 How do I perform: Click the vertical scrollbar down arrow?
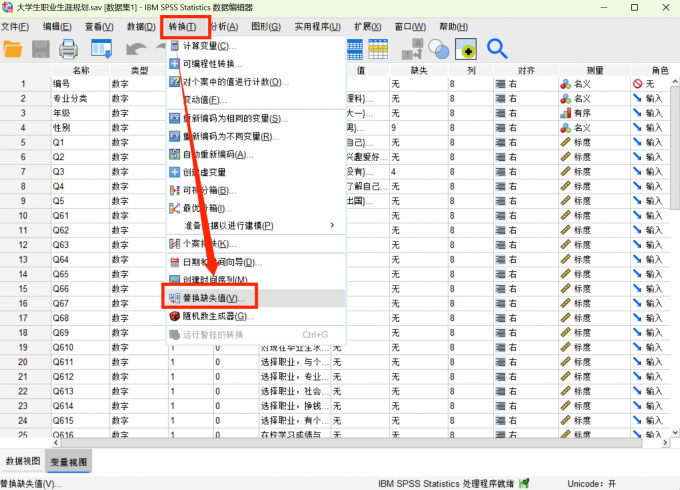tap(675, 432)
